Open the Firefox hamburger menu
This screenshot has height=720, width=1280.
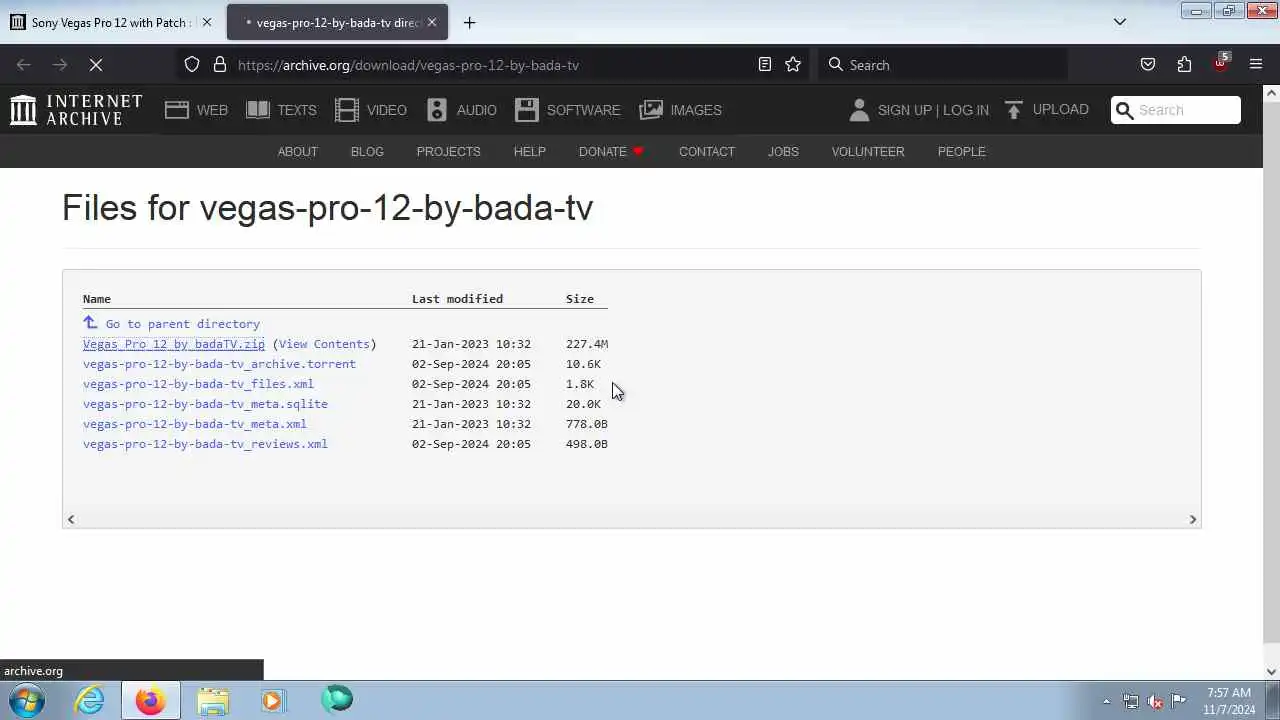(1256, 65)
